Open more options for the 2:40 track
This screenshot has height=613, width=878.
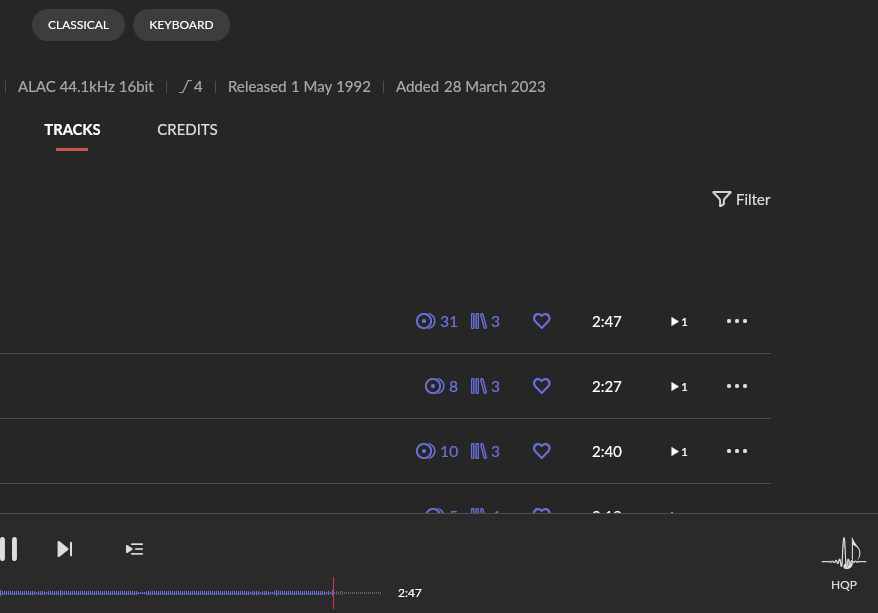pyautogui.click(x=737, y=451)
